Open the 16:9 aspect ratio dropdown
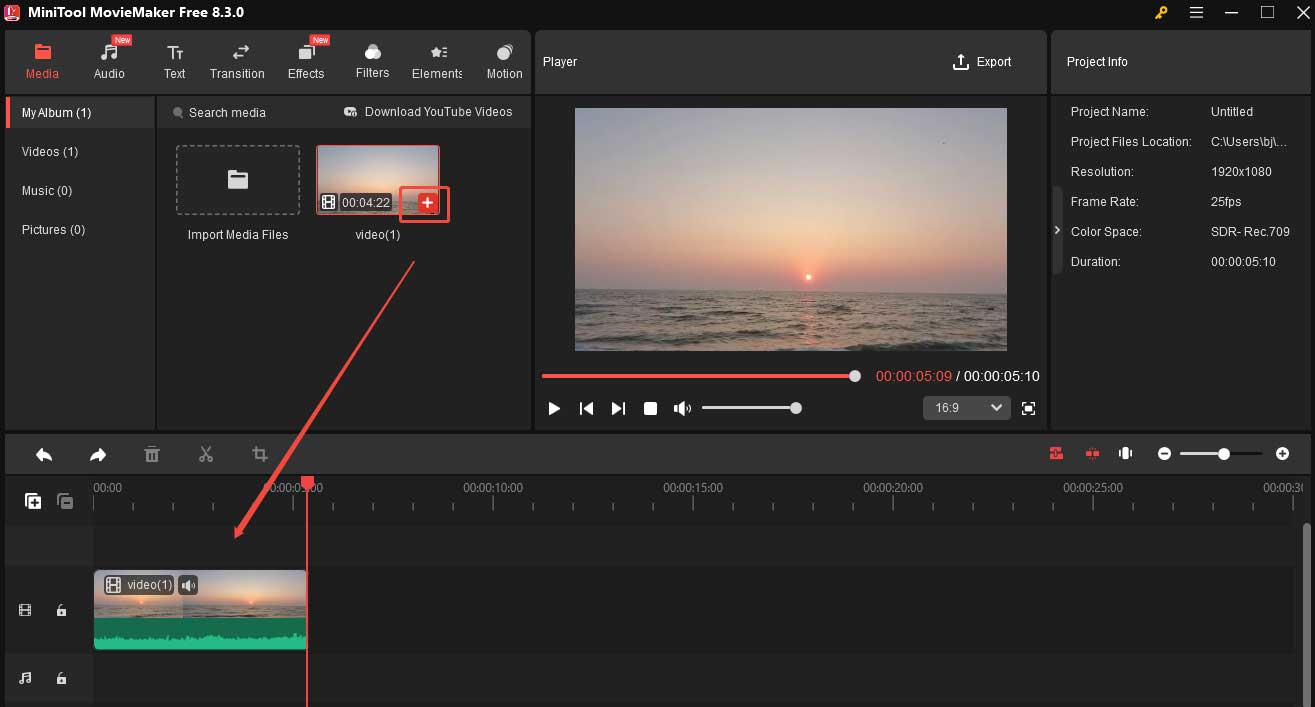This screenshot has width=1315, height=707. 967,408
